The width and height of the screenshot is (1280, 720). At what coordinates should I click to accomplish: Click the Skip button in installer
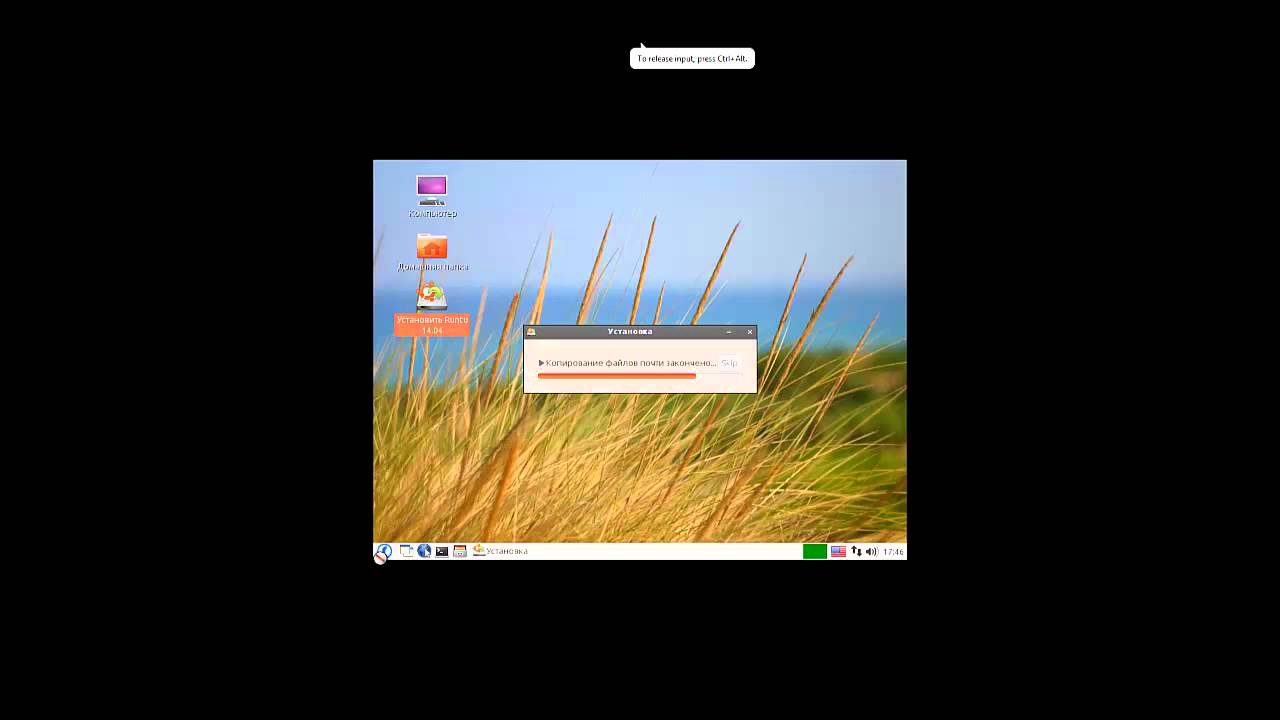tap(729, 363)
